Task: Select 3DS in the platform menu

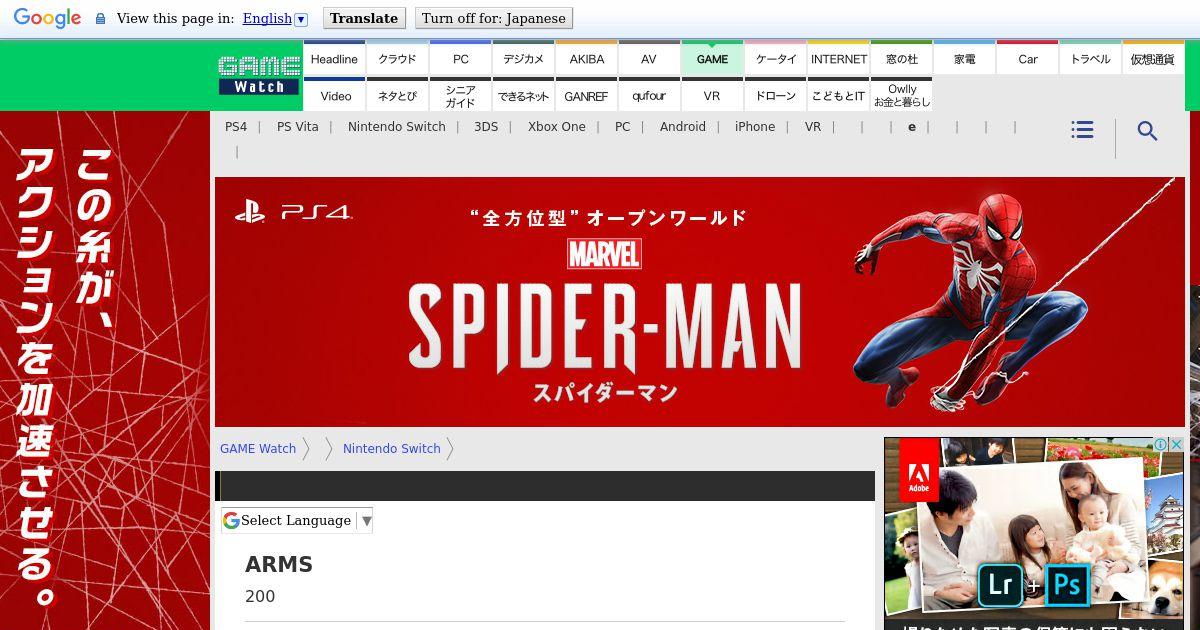Action: pos(486,127)
